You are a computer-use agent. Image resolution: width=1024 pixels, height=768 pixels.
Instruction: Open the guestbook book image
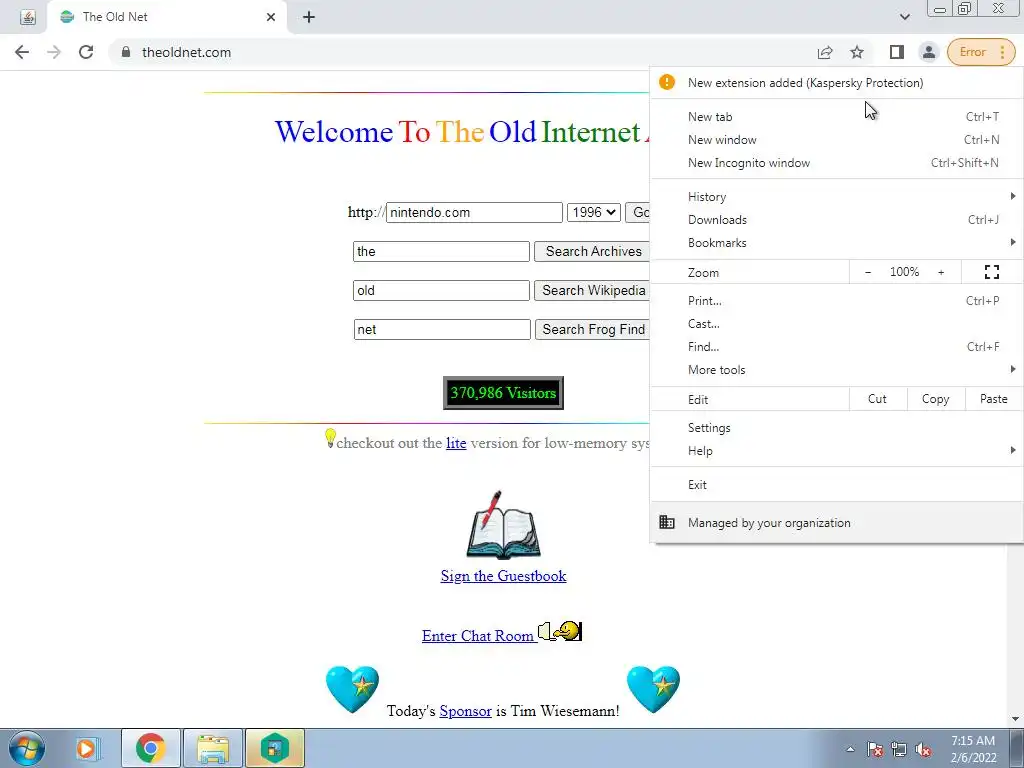point(503,525)
